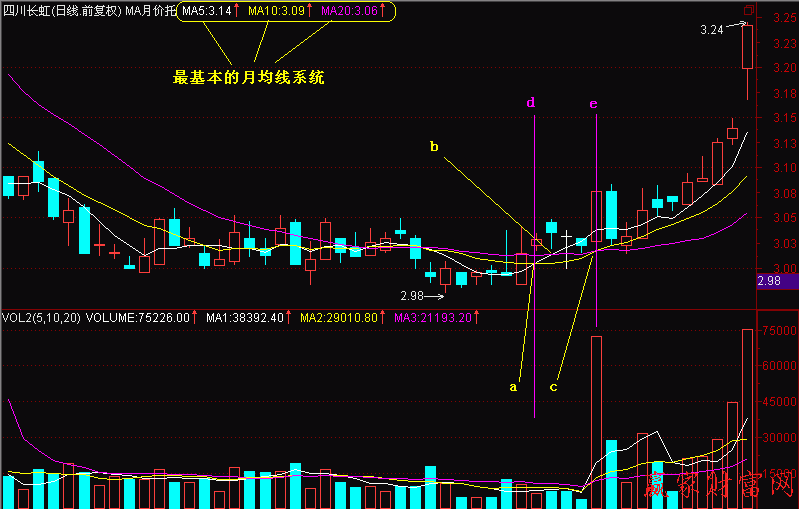Select the MA20:3.06 indicator readout
Image resolution: width=799 pixels, height=509 pixels.
(350, 11)
